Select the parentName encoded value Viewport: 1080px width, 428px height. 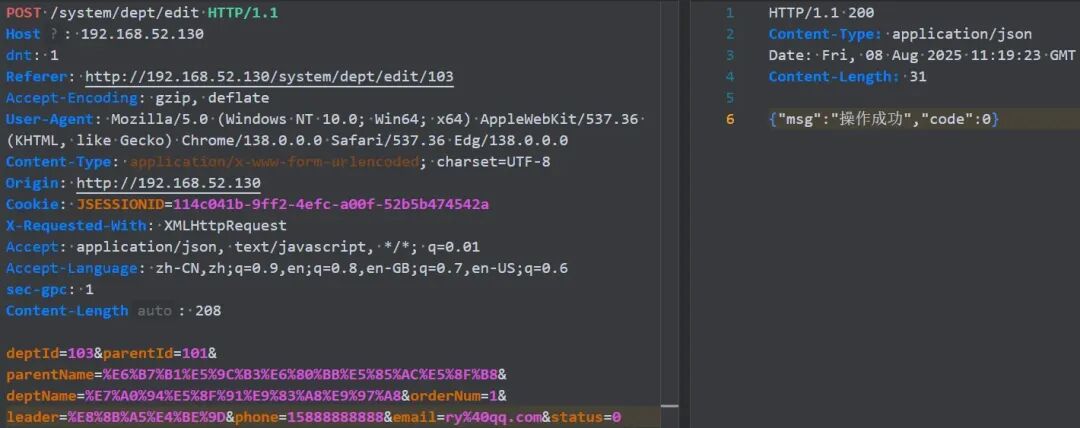click(x=300, y=375)
